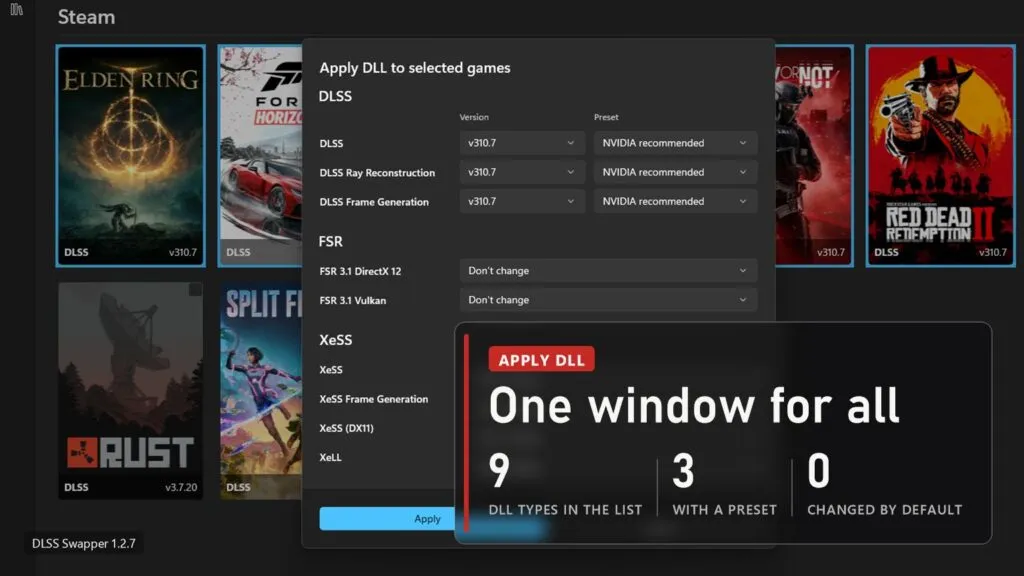The width and height of the screenshot is (1024, 576).
Task: Click the v310.7 version on the Elden Ring card
Action: (x=183, y=252)
